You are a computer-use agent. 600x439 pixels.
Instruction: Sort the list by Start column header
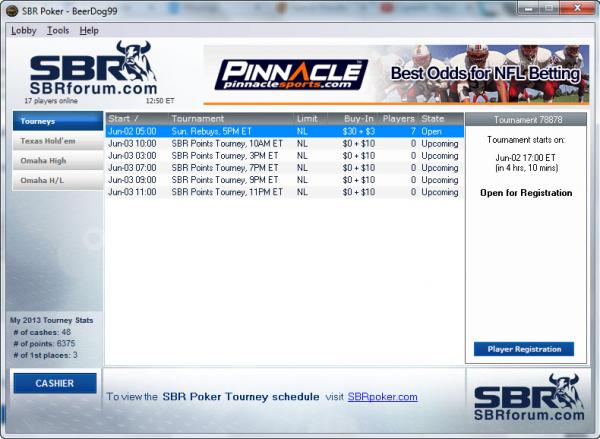coord(136,118)
